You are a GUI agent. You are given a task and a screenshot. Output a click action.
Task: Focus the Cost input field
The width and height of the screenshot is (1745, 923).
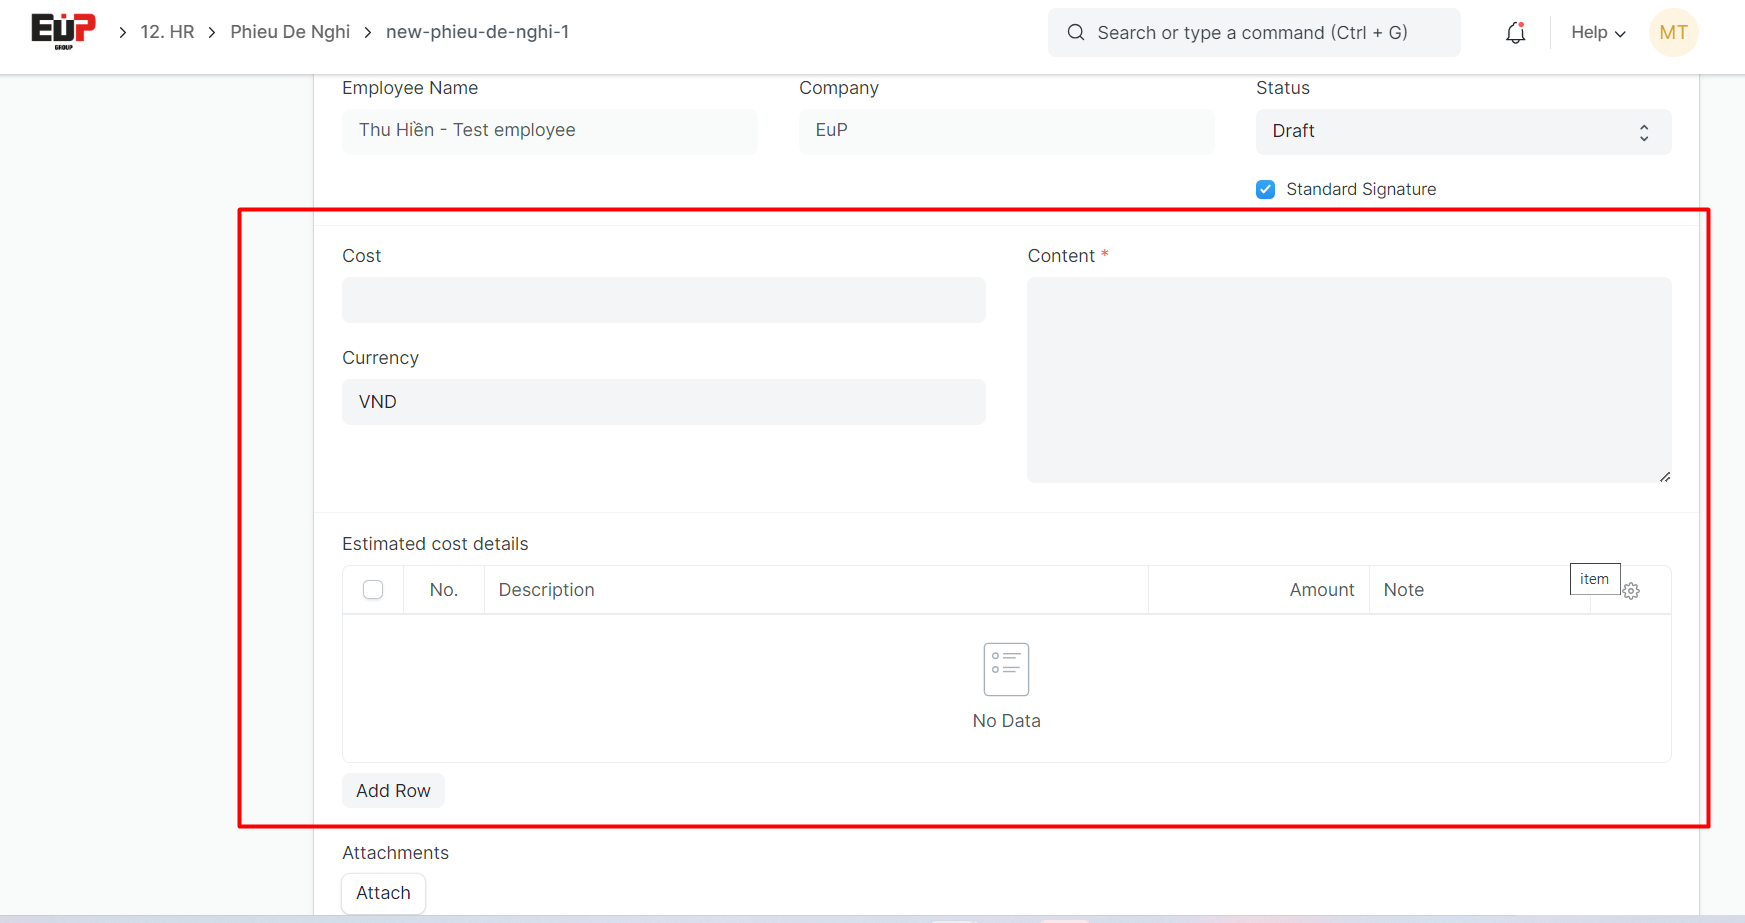[x=663, y=300]
